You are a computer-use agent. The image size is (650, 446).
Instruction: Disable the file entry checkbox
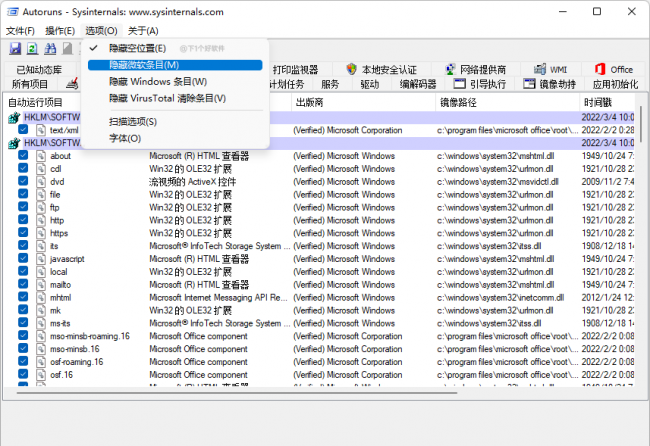(x=23, y=194)
